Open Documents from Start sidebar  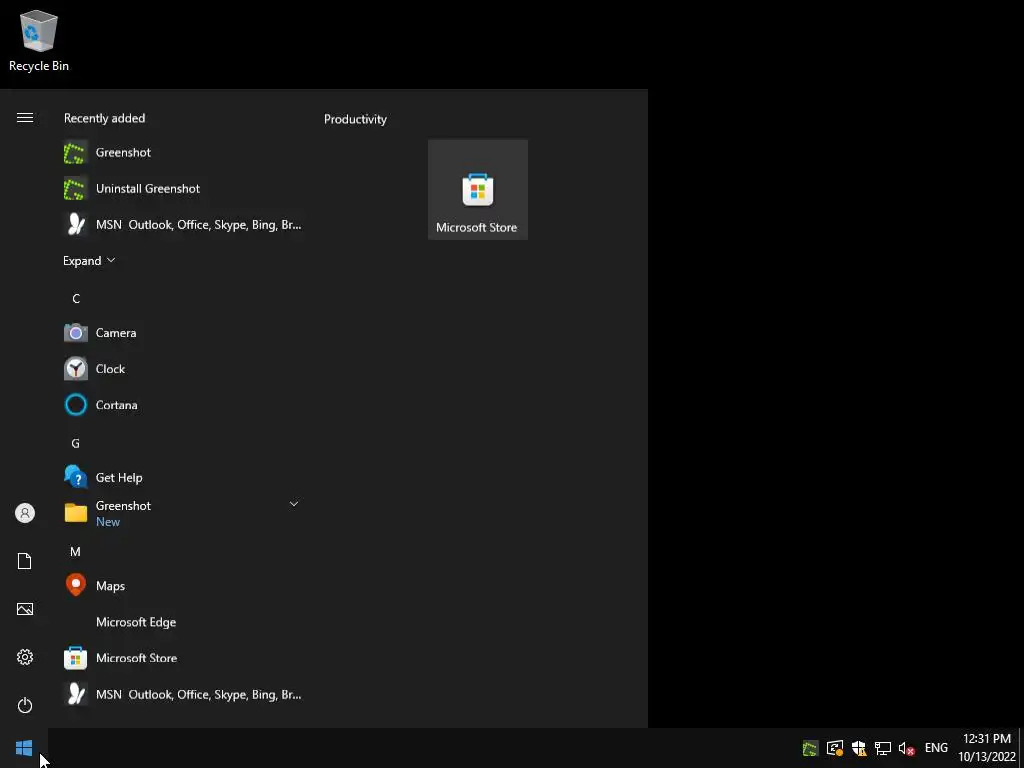25,561
